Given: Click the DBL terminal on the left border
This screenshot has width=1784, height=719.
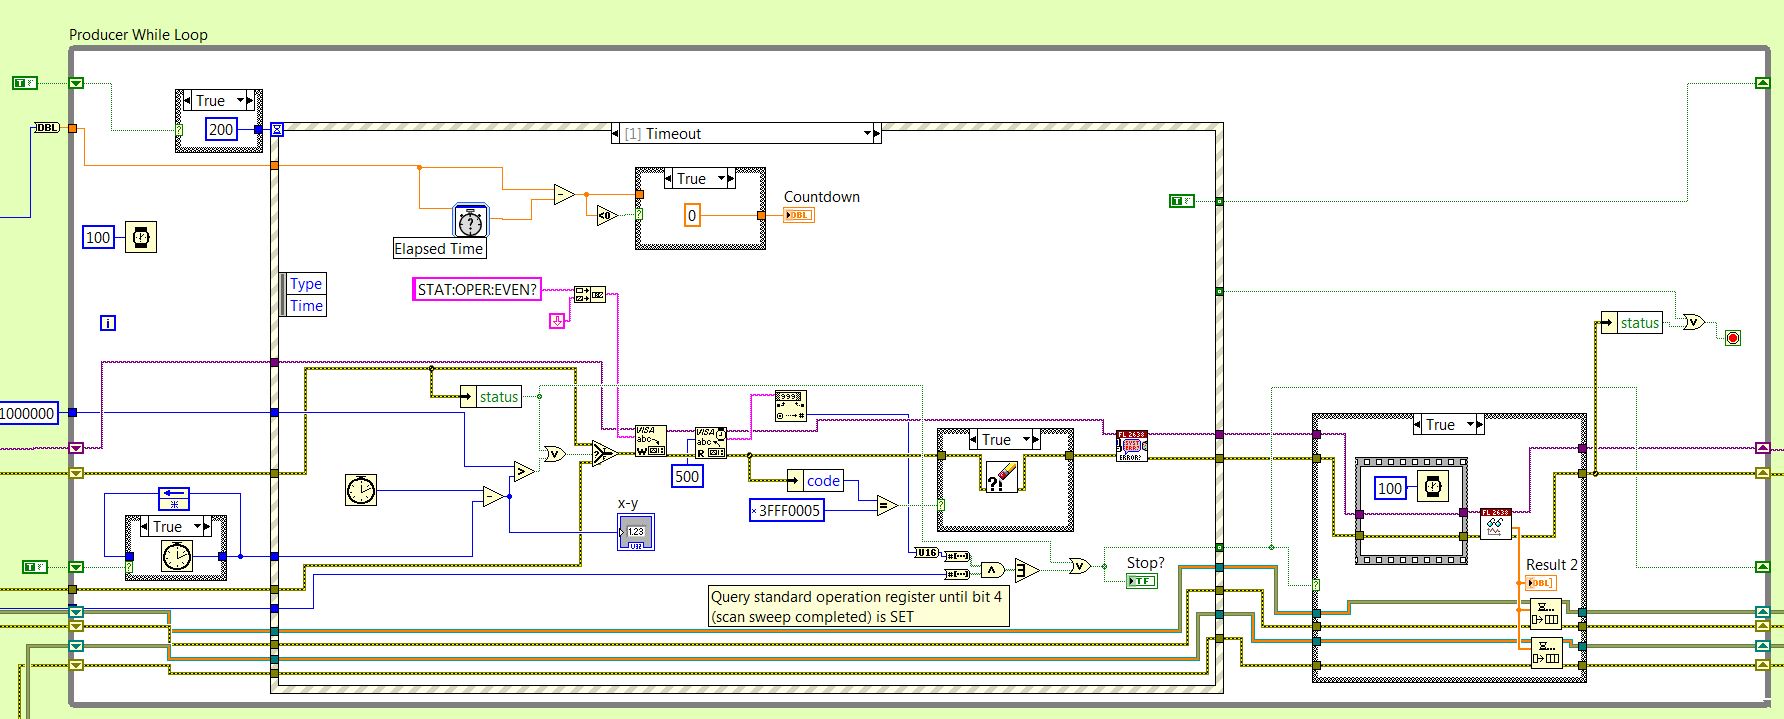Looking at the screenshot, I should click(47, 127).
